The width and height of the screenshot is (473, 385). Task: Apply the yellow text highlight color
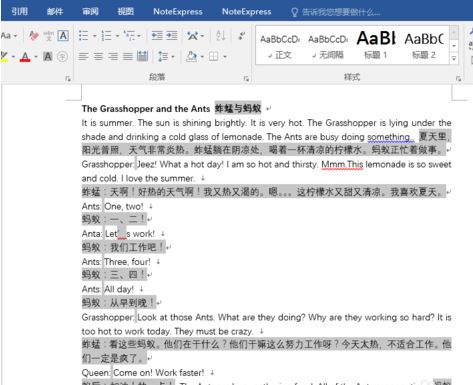[x=4, y=56]
